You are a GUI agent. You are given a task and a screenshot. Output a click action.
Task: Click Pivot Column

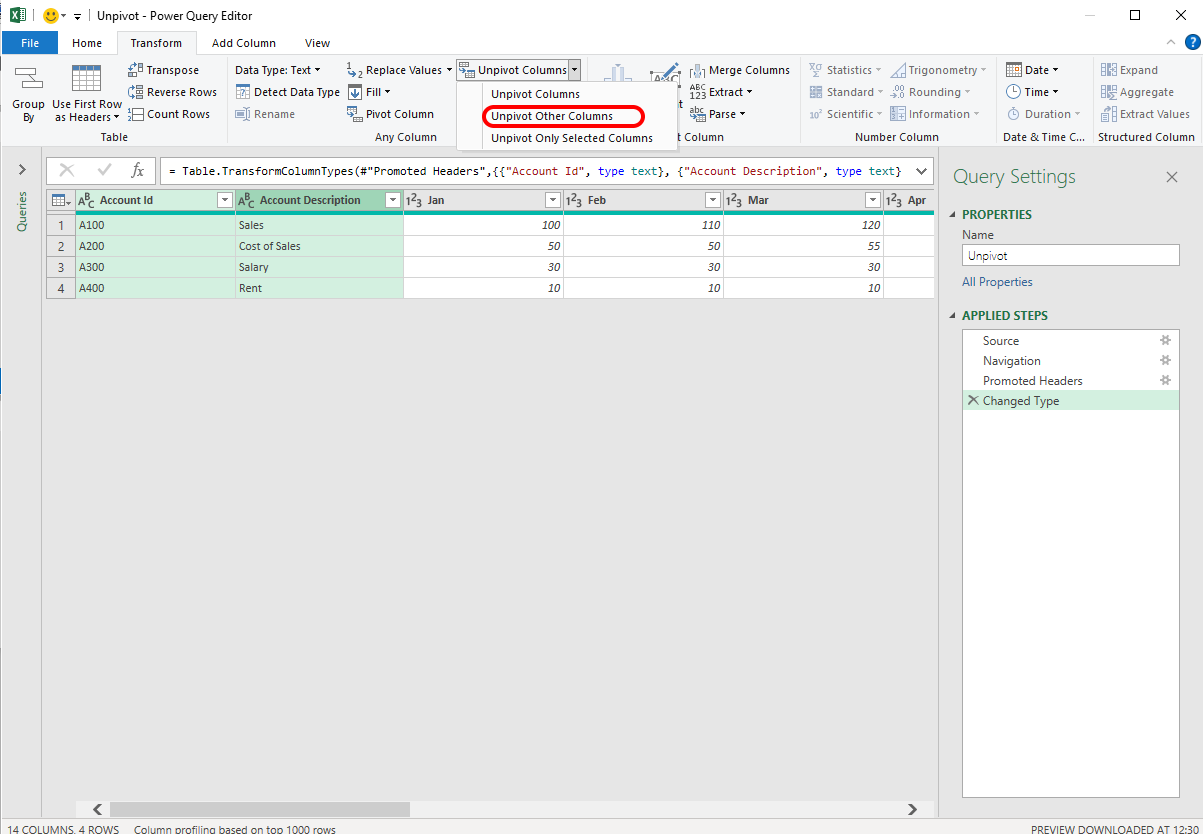[390, 114]
